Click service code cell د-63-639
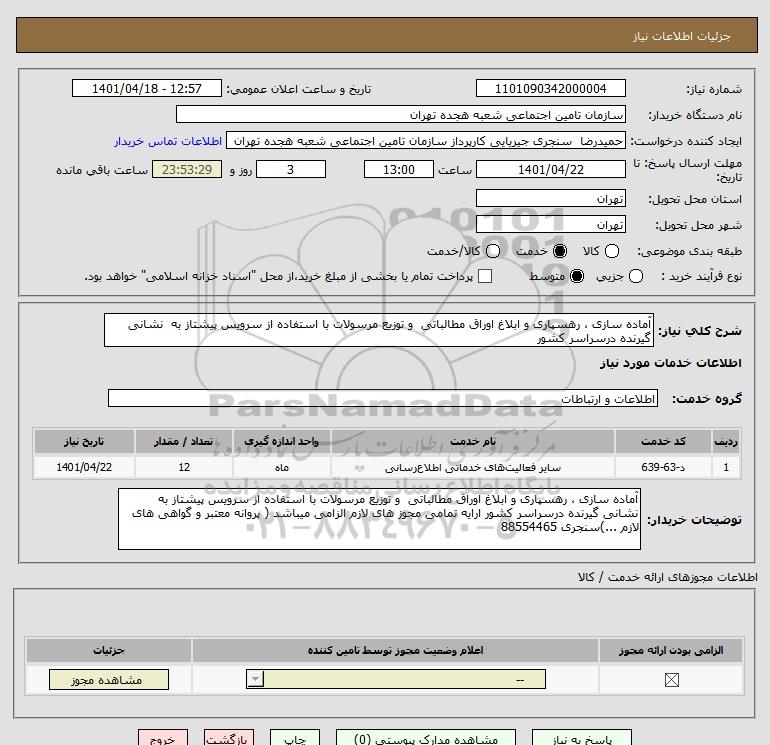The image size is (770, 745). point(663,467)
